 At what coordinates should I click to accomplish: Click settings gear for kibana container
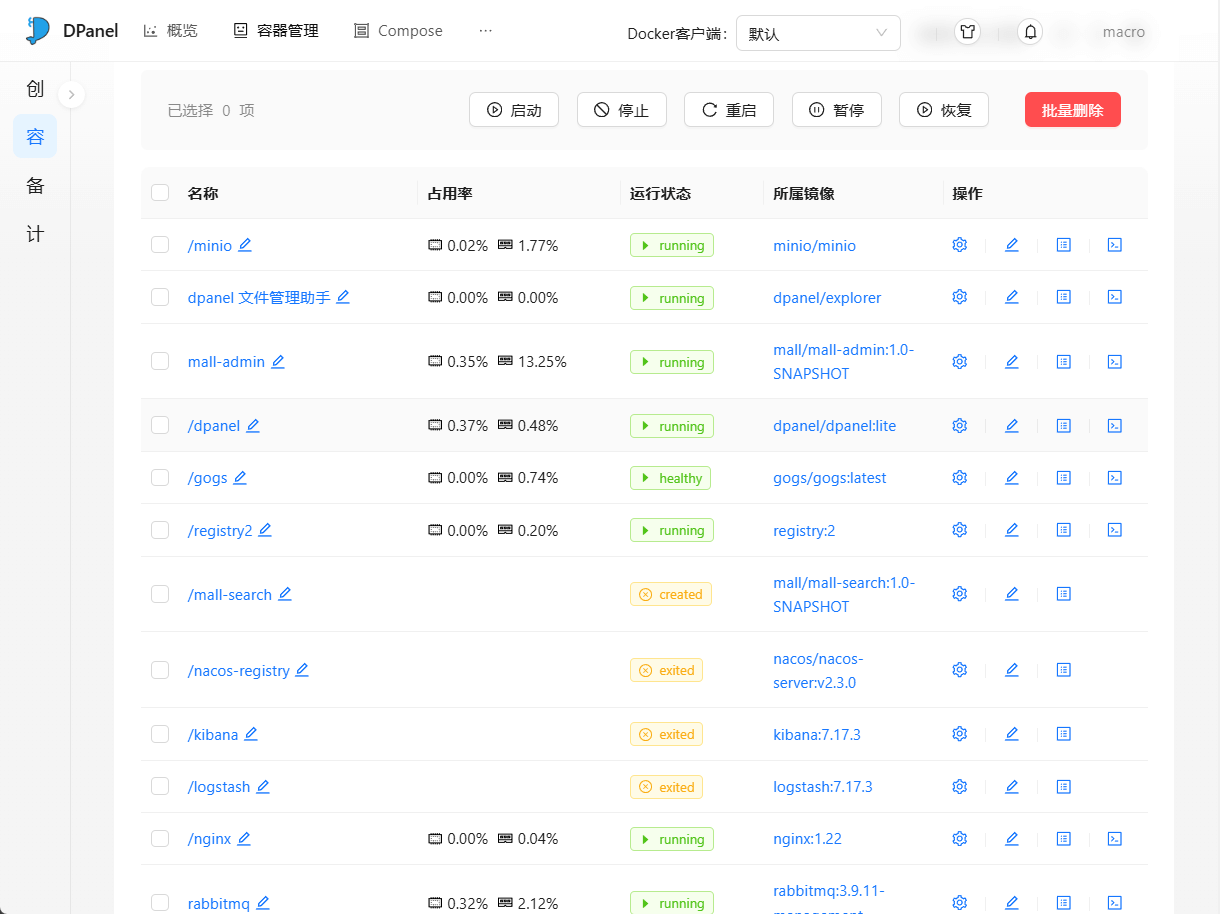pyautogui.click(x=960, y=734)
